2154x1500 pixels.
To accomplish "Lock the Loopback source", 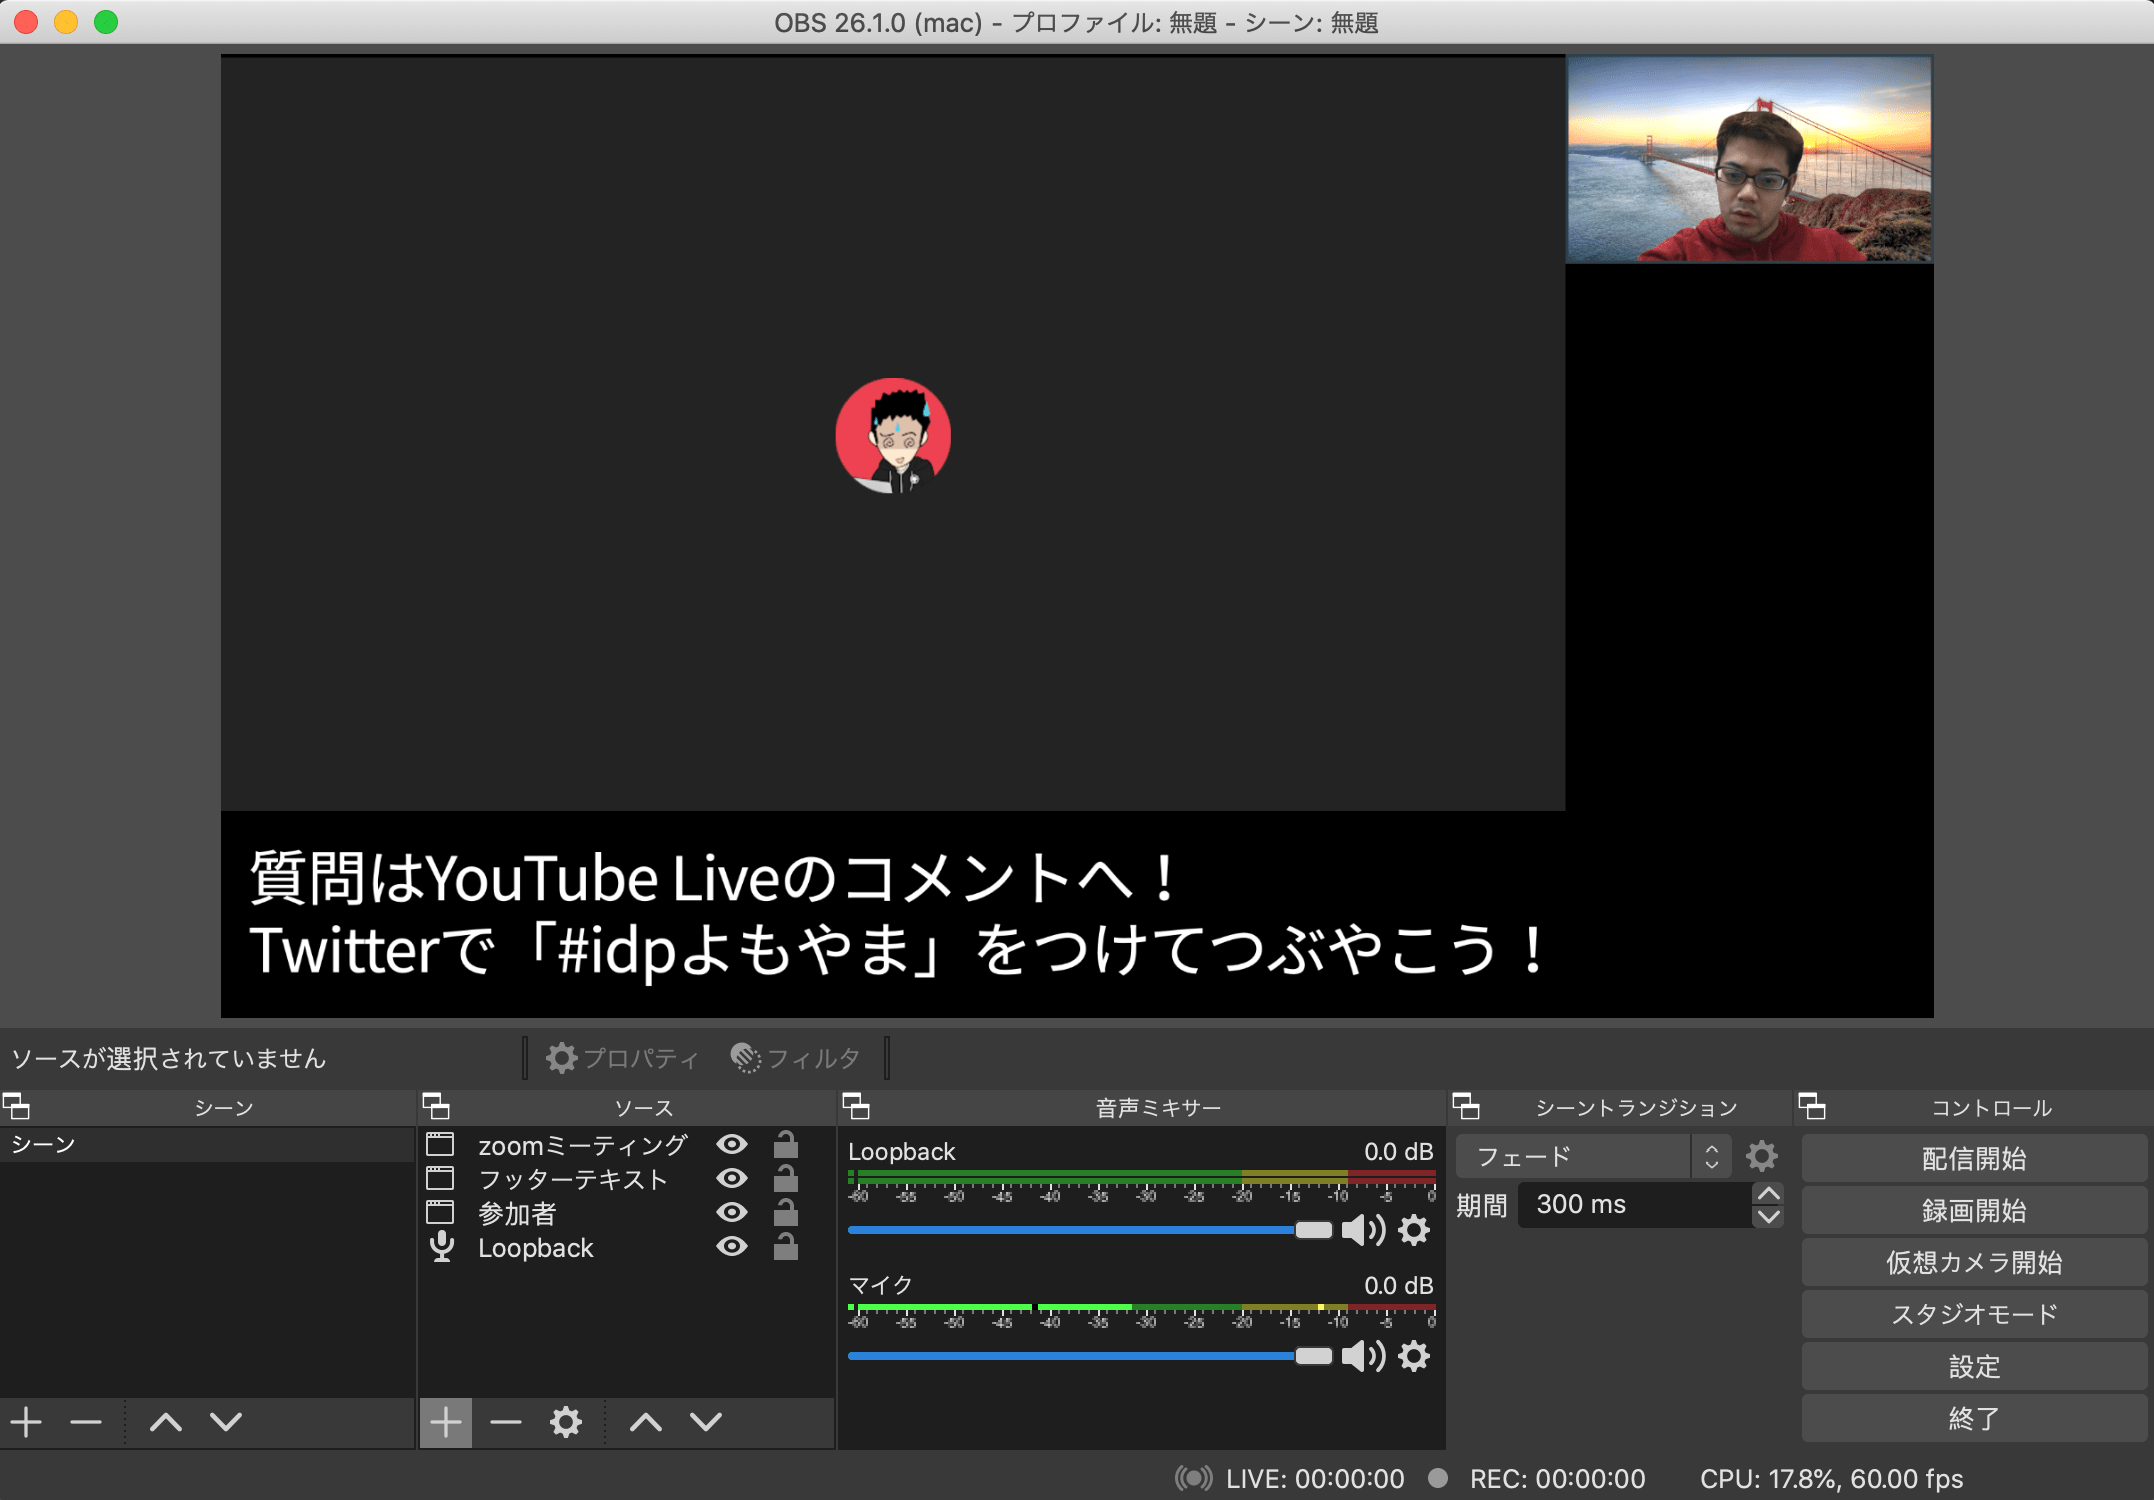I will click(x=786, y=1246).
